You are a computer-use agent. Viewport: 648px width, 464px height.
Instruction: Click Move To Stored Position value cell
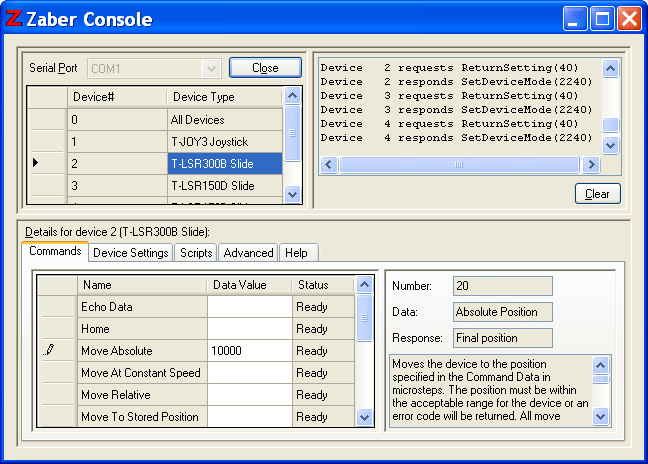[250, 416]
